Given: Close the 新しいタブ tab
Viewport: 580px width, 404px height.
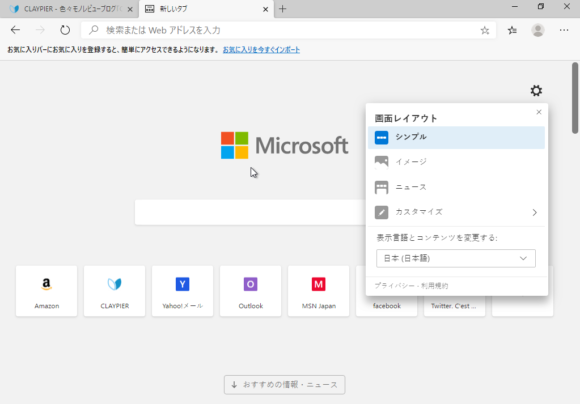Looking at the screenshot, I should point(265,9).
